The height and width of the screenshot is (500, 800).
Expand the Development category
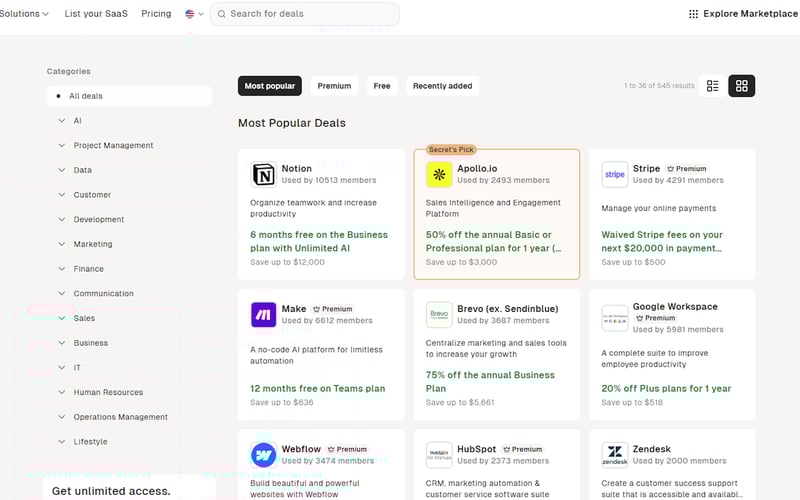[62, 219]
